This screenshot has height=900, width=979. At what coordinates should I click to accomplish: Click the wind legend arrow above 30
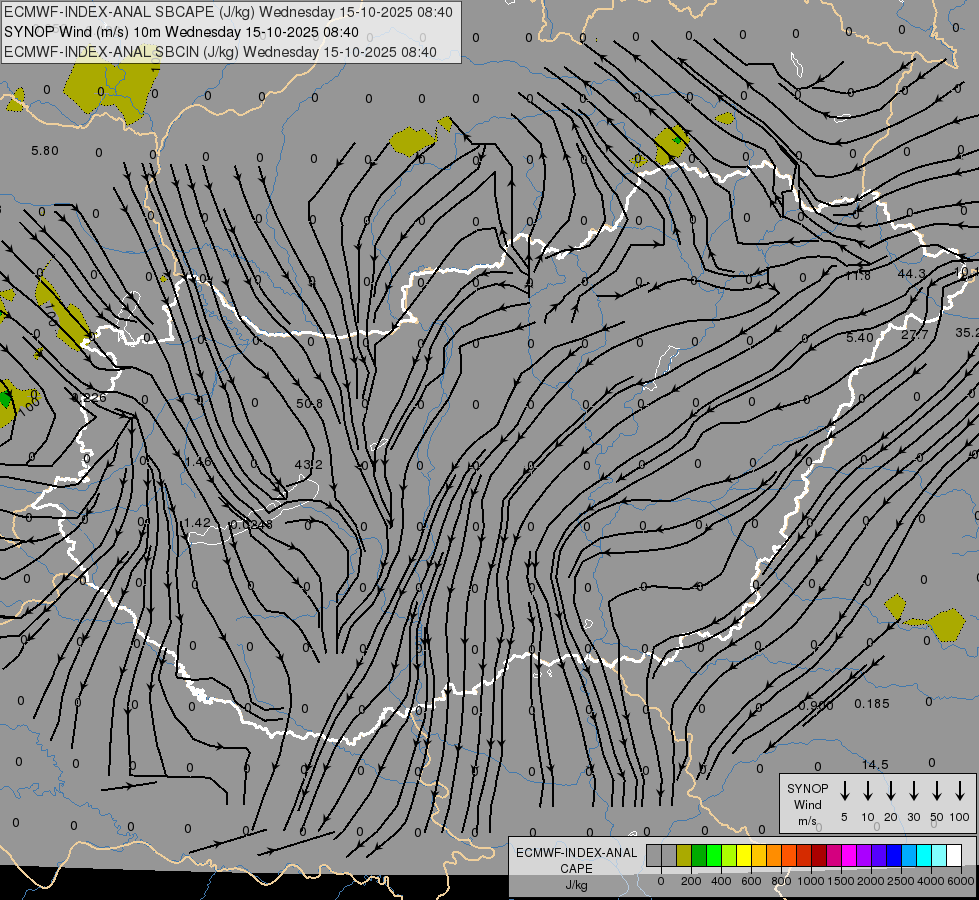(x=913, y=791)
